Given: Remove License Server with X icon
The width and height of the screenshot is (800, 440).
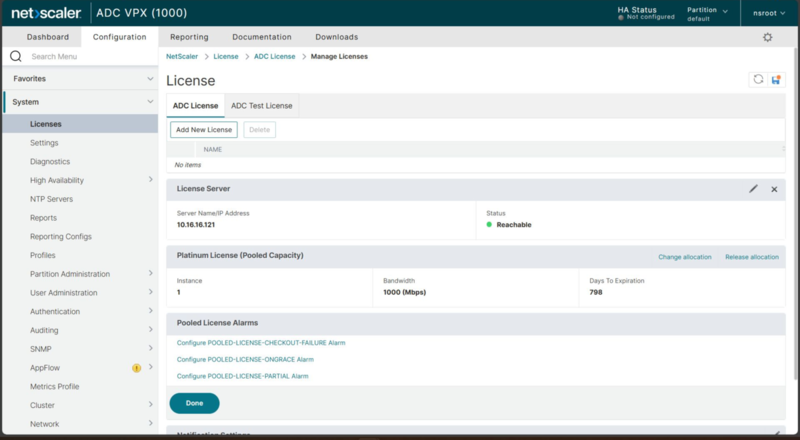Looking at the screenshot, I should [774, 189].
